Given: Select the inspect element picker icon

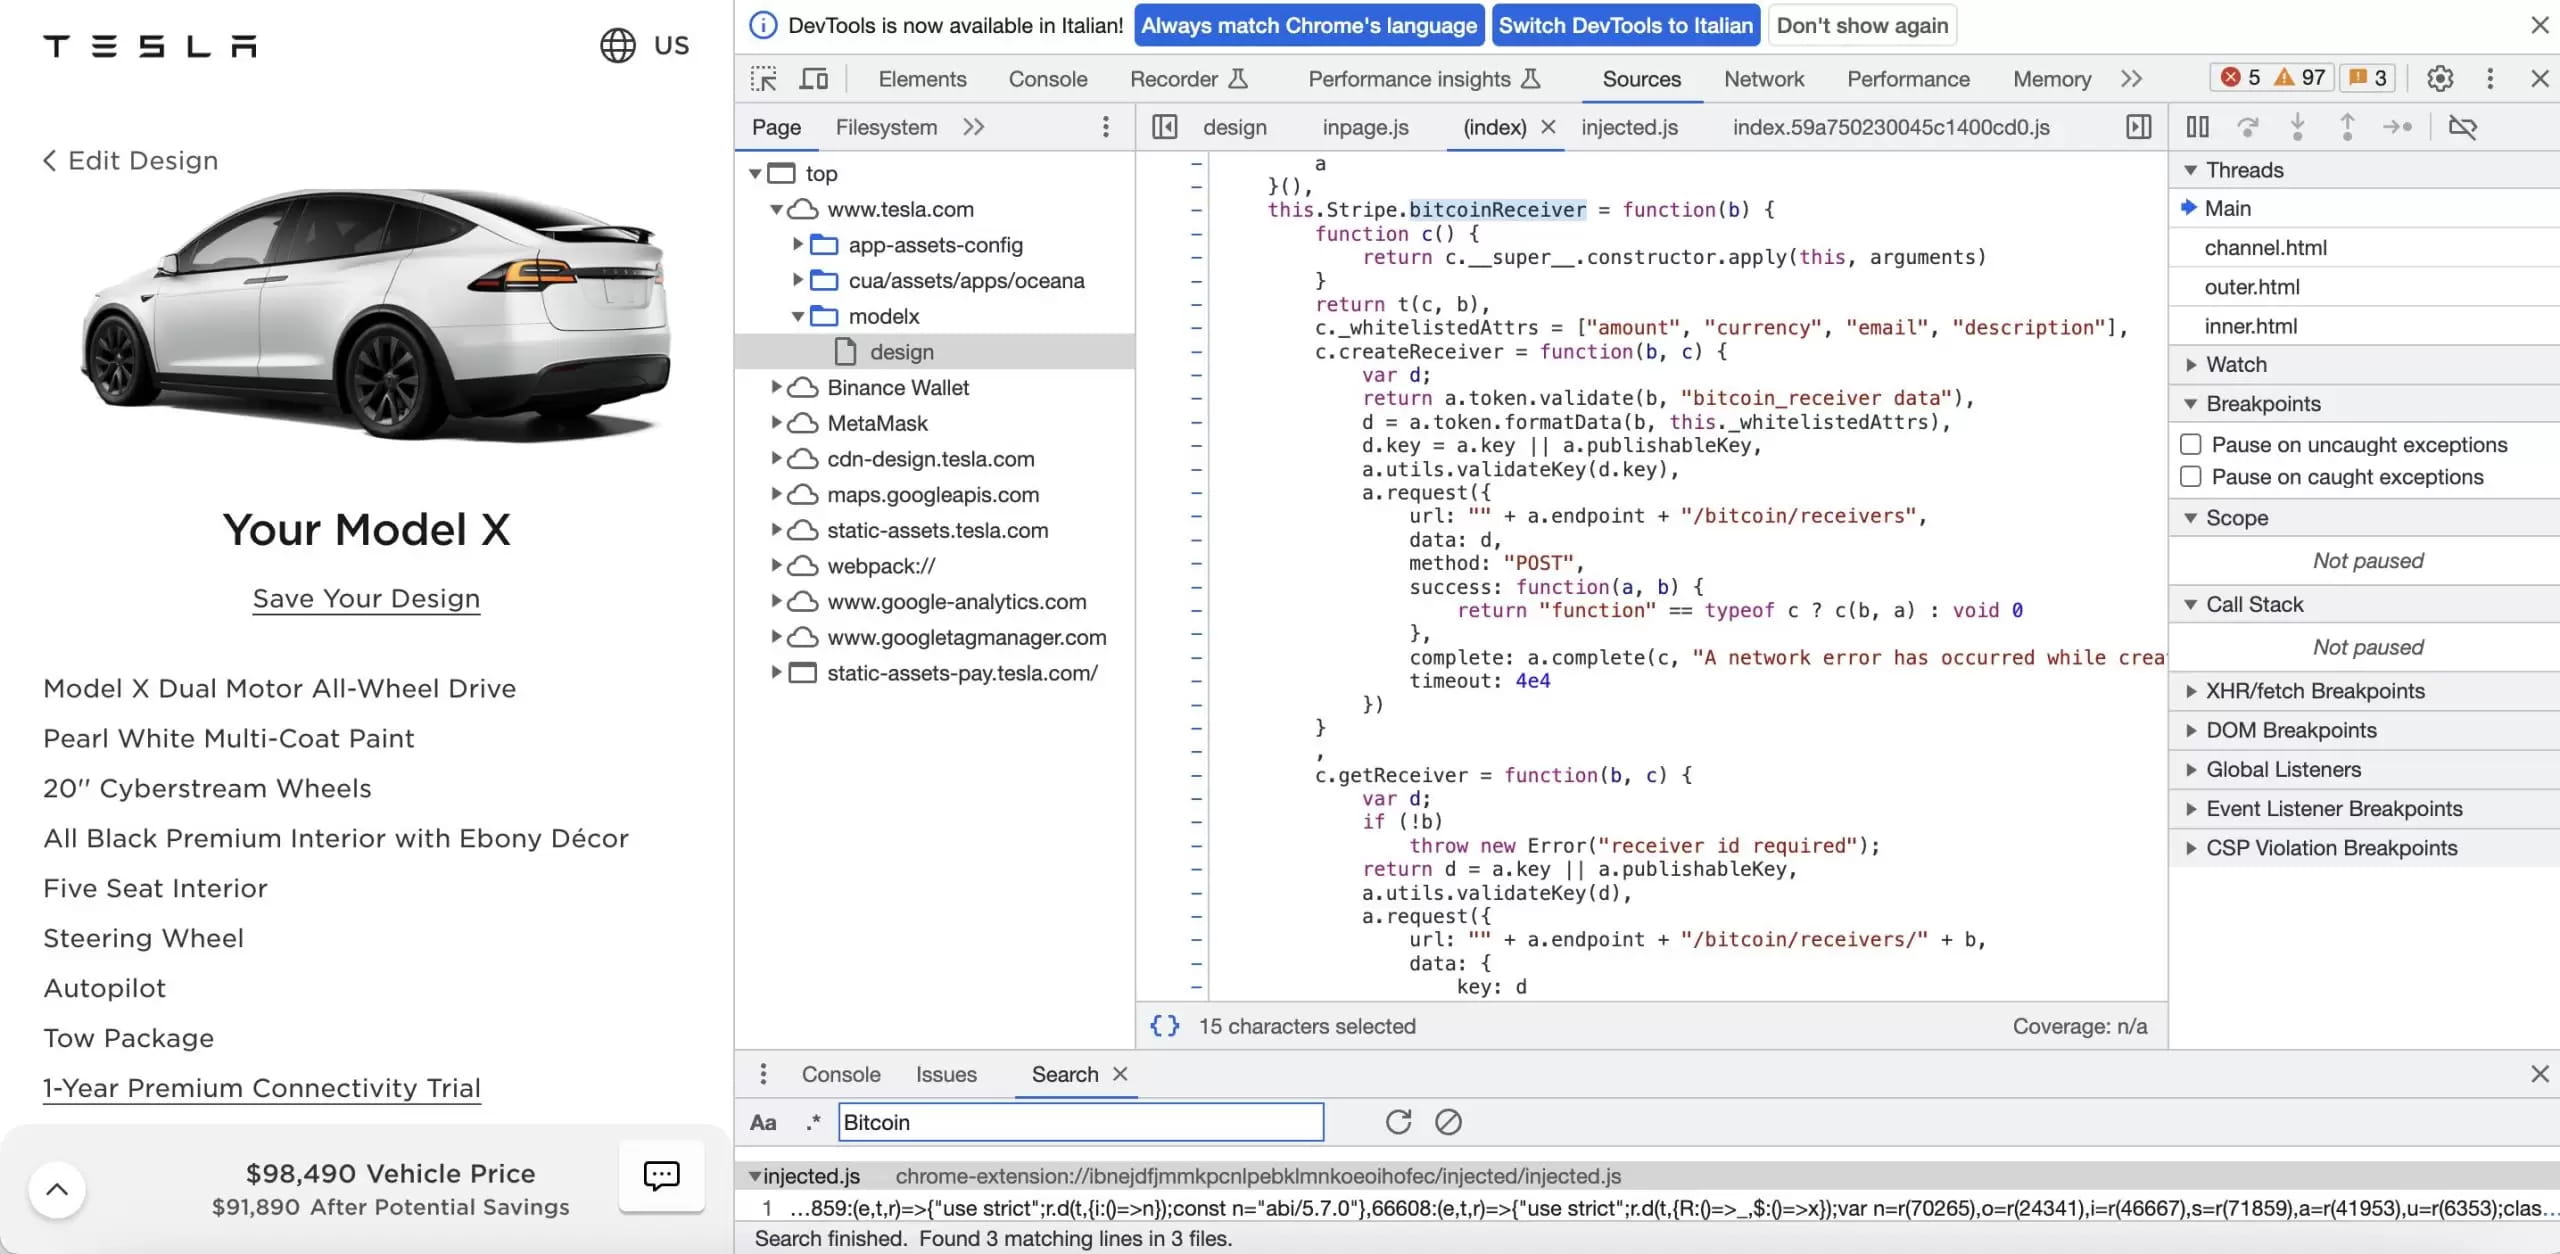Looking at the screenshot, I should 764,79.
